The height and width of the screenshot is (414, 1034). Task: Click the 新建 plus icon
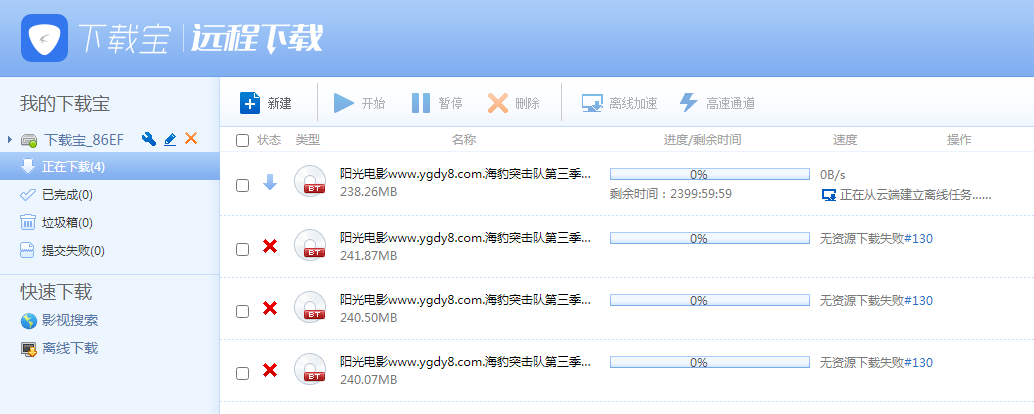click(x=250, y=103)
